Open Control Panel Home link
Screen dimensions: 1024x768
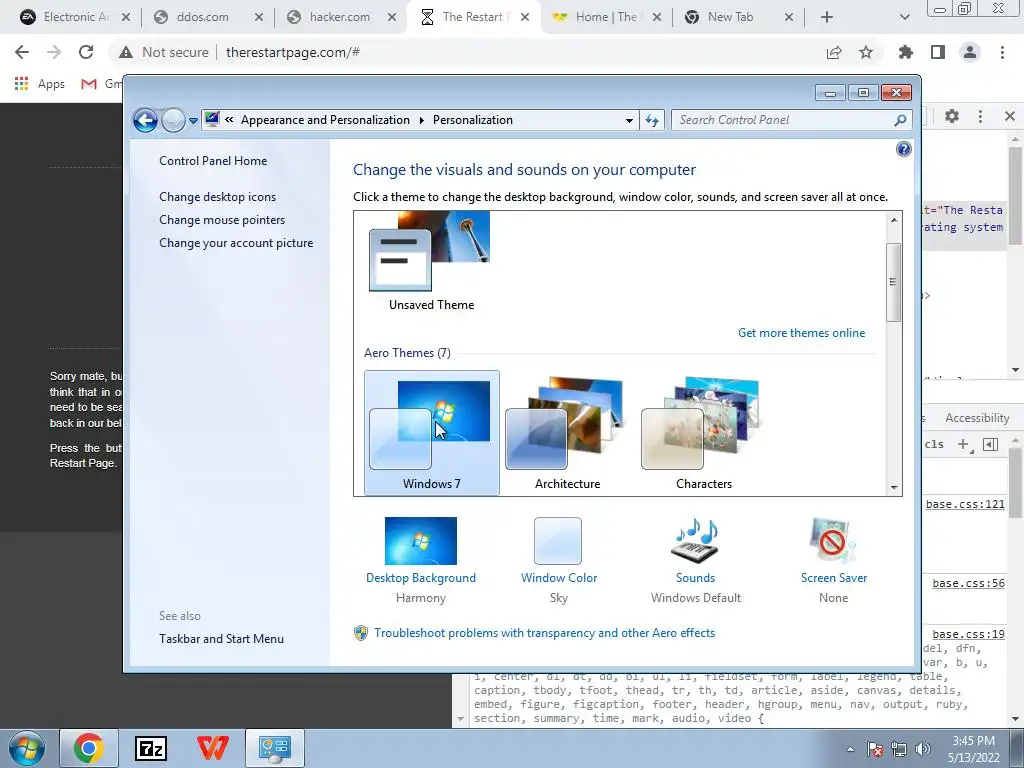[213, 161]
